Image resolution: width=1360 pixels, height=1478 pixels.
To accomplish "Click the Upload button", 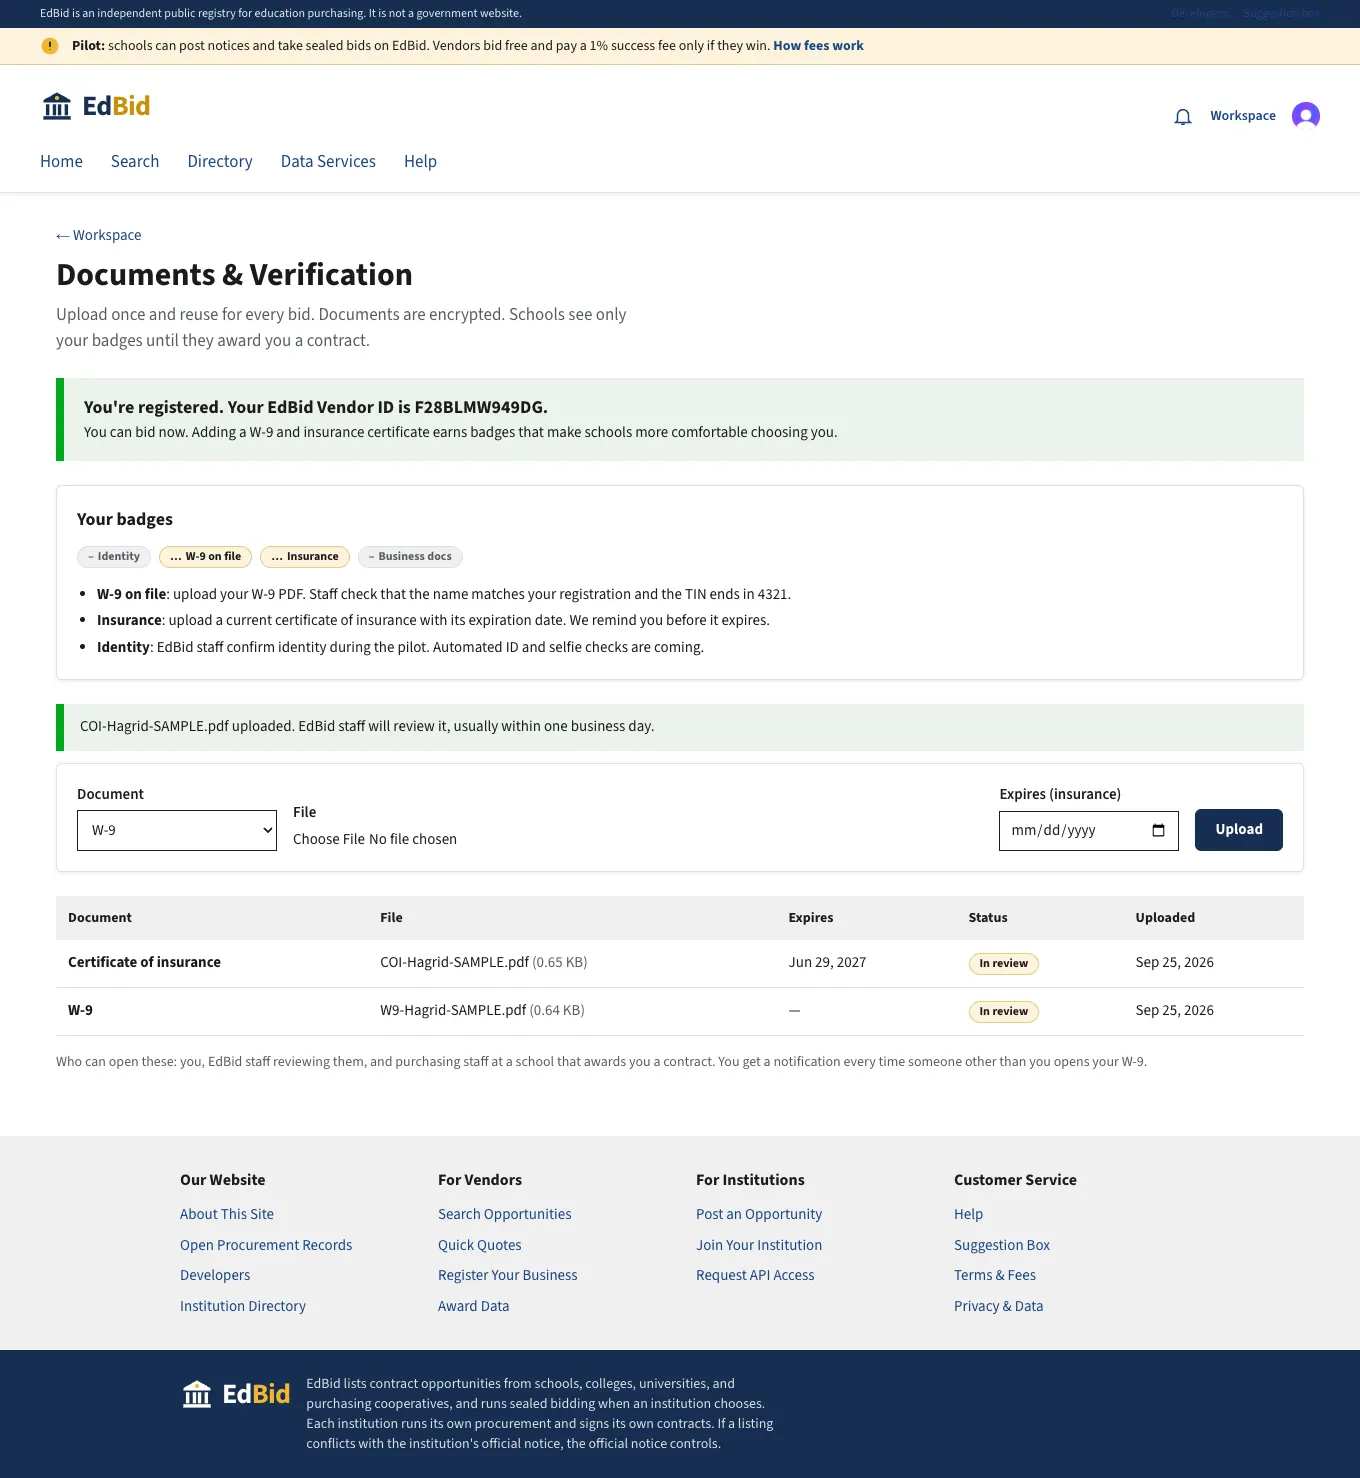I will tap(1239, 830).
